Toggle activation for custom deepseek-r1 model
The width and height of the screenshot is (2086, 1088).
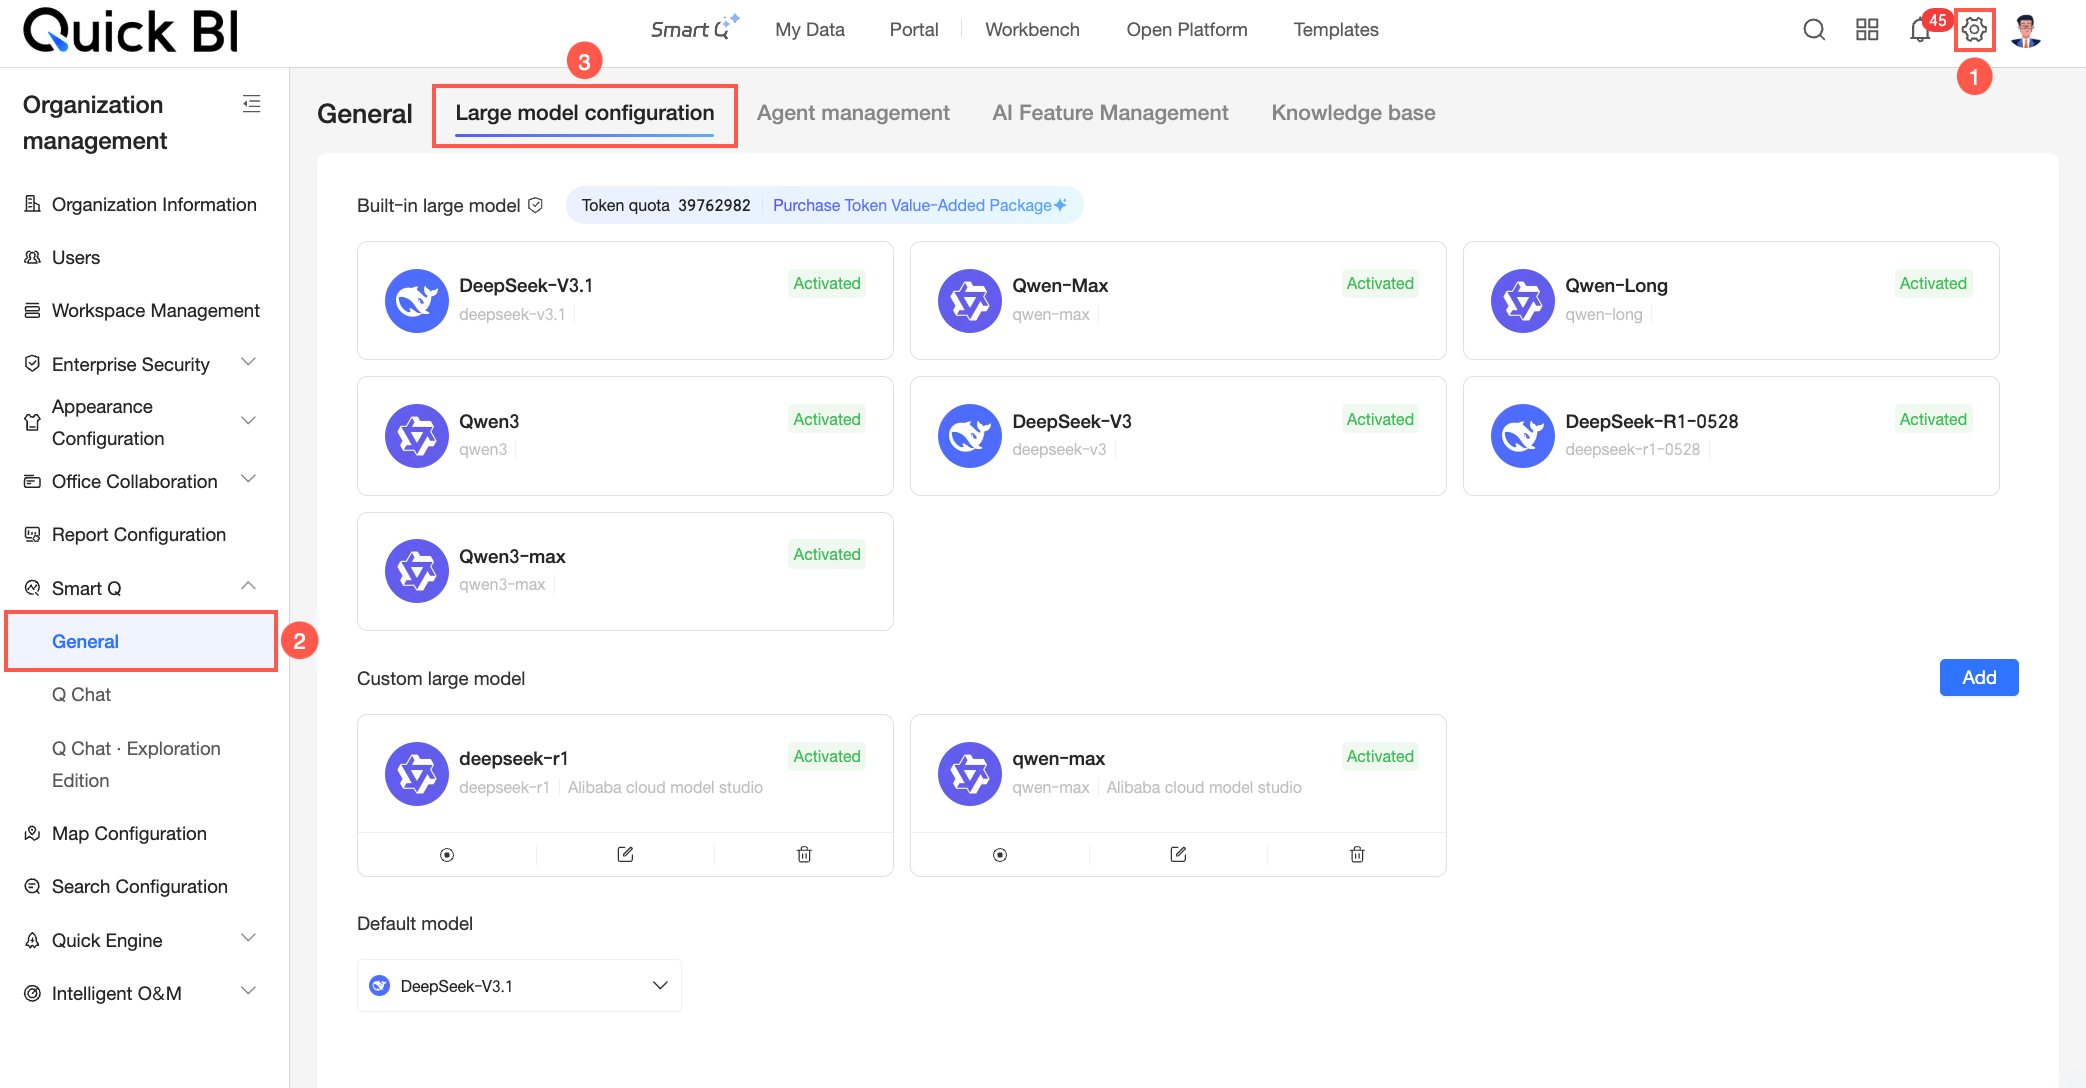coord(447,855)
